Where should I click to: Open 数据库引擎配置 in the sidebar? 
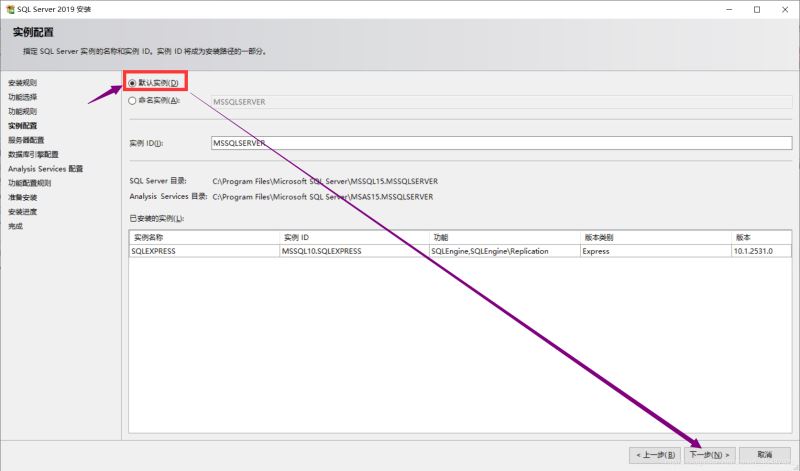(33, 155)
